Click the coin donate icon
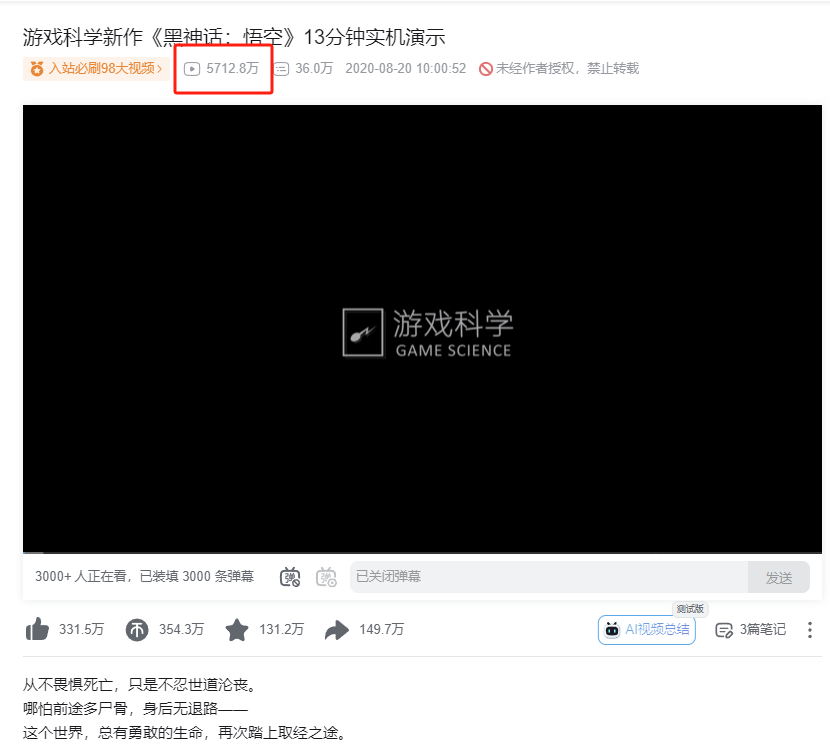This screenshot has height=755, width=830. [137, 630]
